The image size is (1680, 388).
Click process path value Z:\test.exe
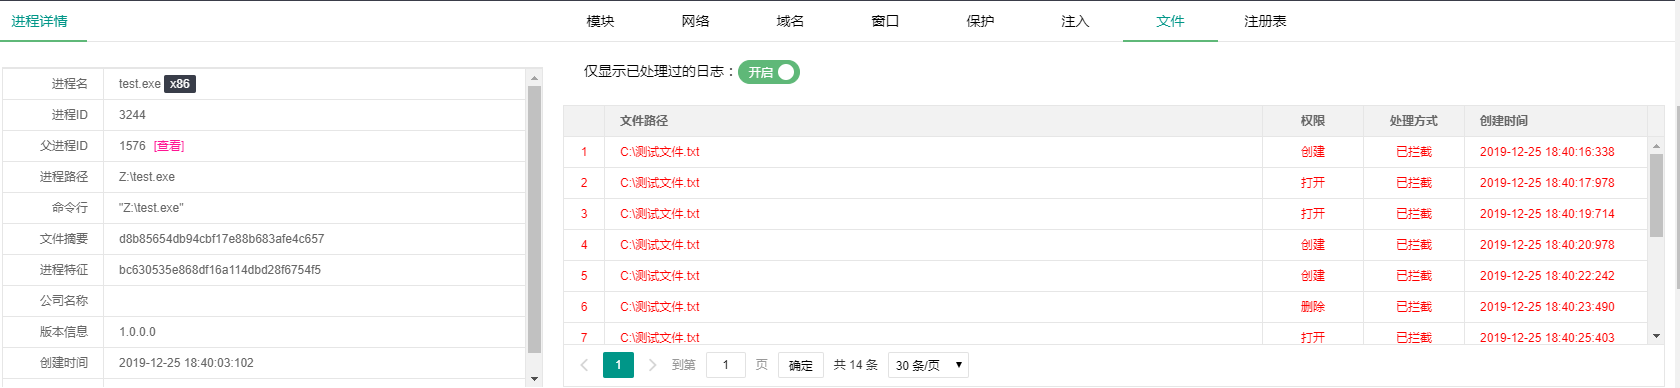click(x=147, y=177)
